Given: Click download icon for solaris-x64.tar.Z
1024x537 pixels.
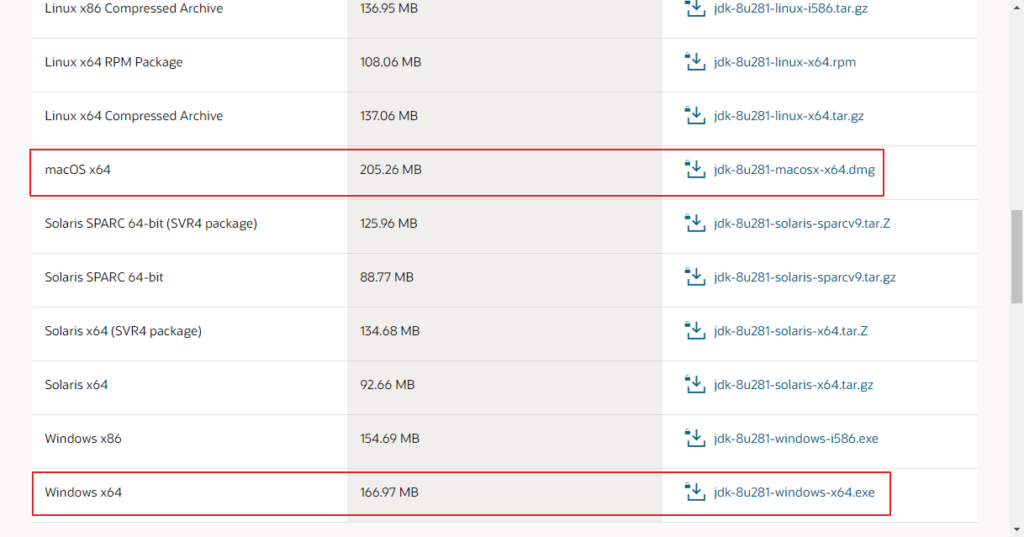Looking at the screenshot, I should tap(695, 331).
